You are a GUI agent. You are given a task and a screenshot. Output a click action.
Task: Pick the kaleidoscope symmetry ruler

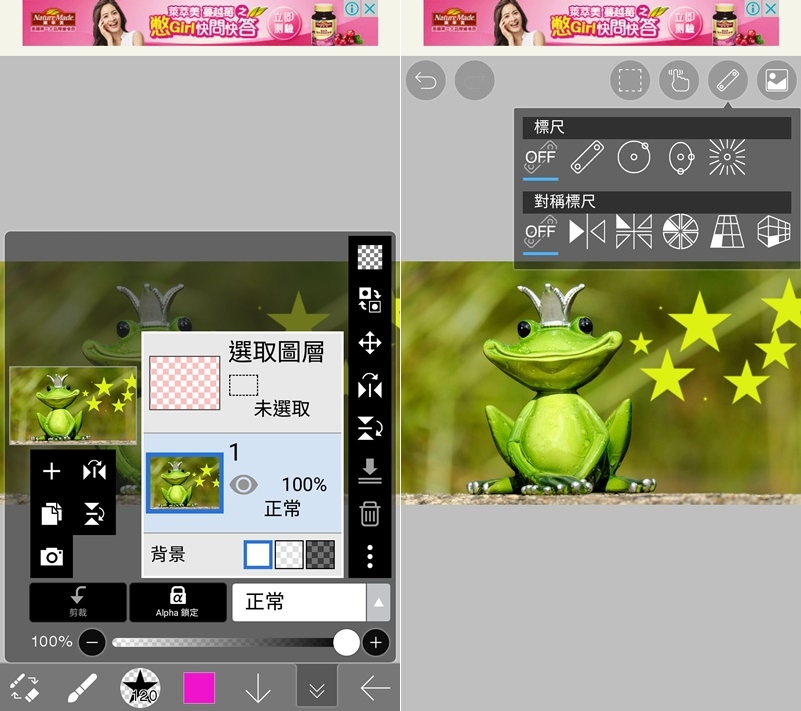point(680,231)
